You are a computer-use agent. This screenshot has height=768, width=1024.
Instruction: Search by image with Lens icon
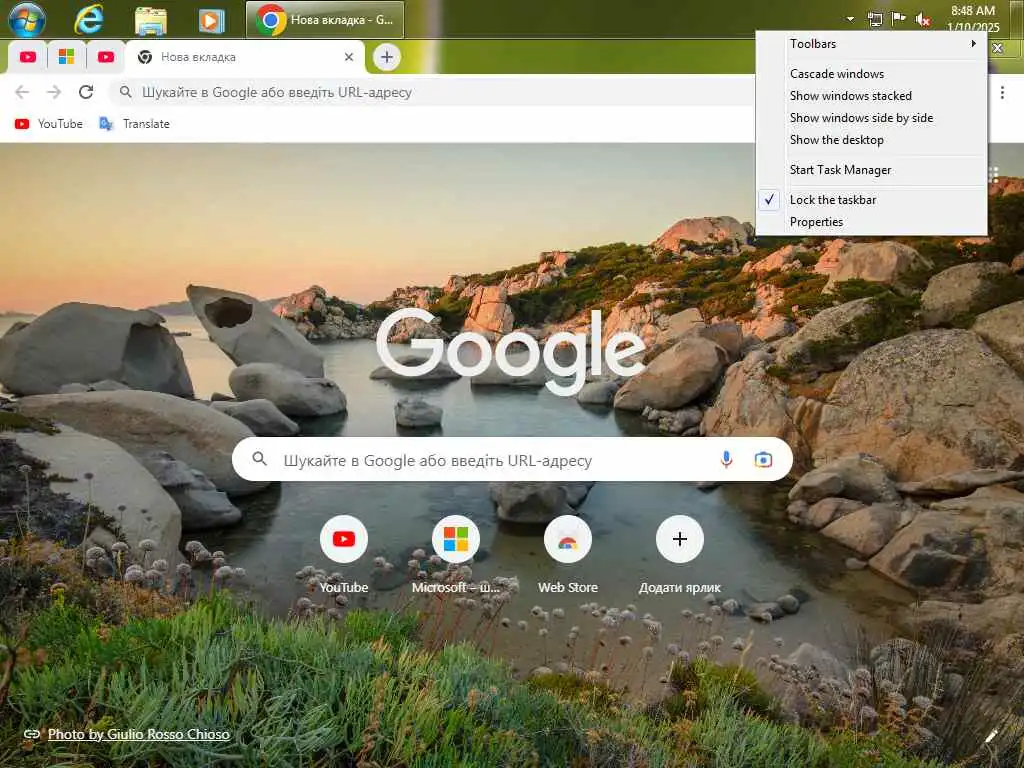pos(763,460)
